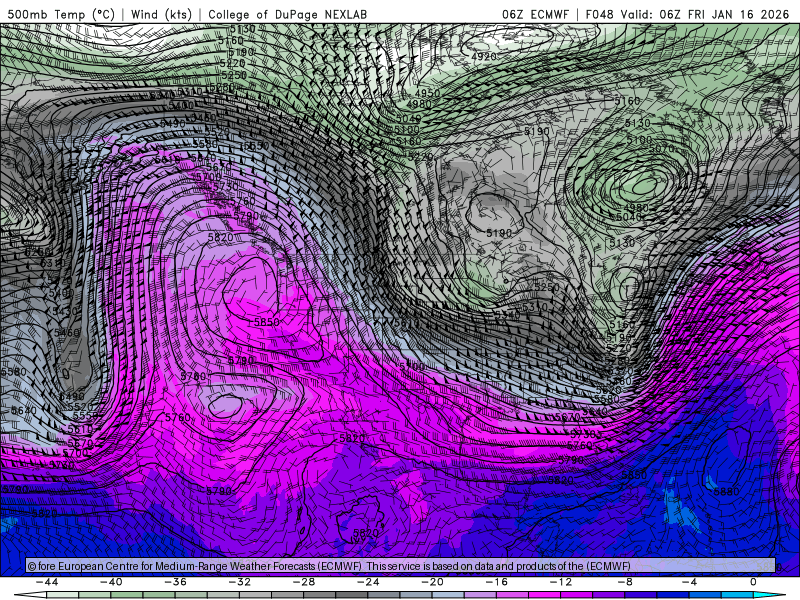Click the -32 color scale label
Image resolution: width=800 pixels, height=600 pixels.
point(240,582)
